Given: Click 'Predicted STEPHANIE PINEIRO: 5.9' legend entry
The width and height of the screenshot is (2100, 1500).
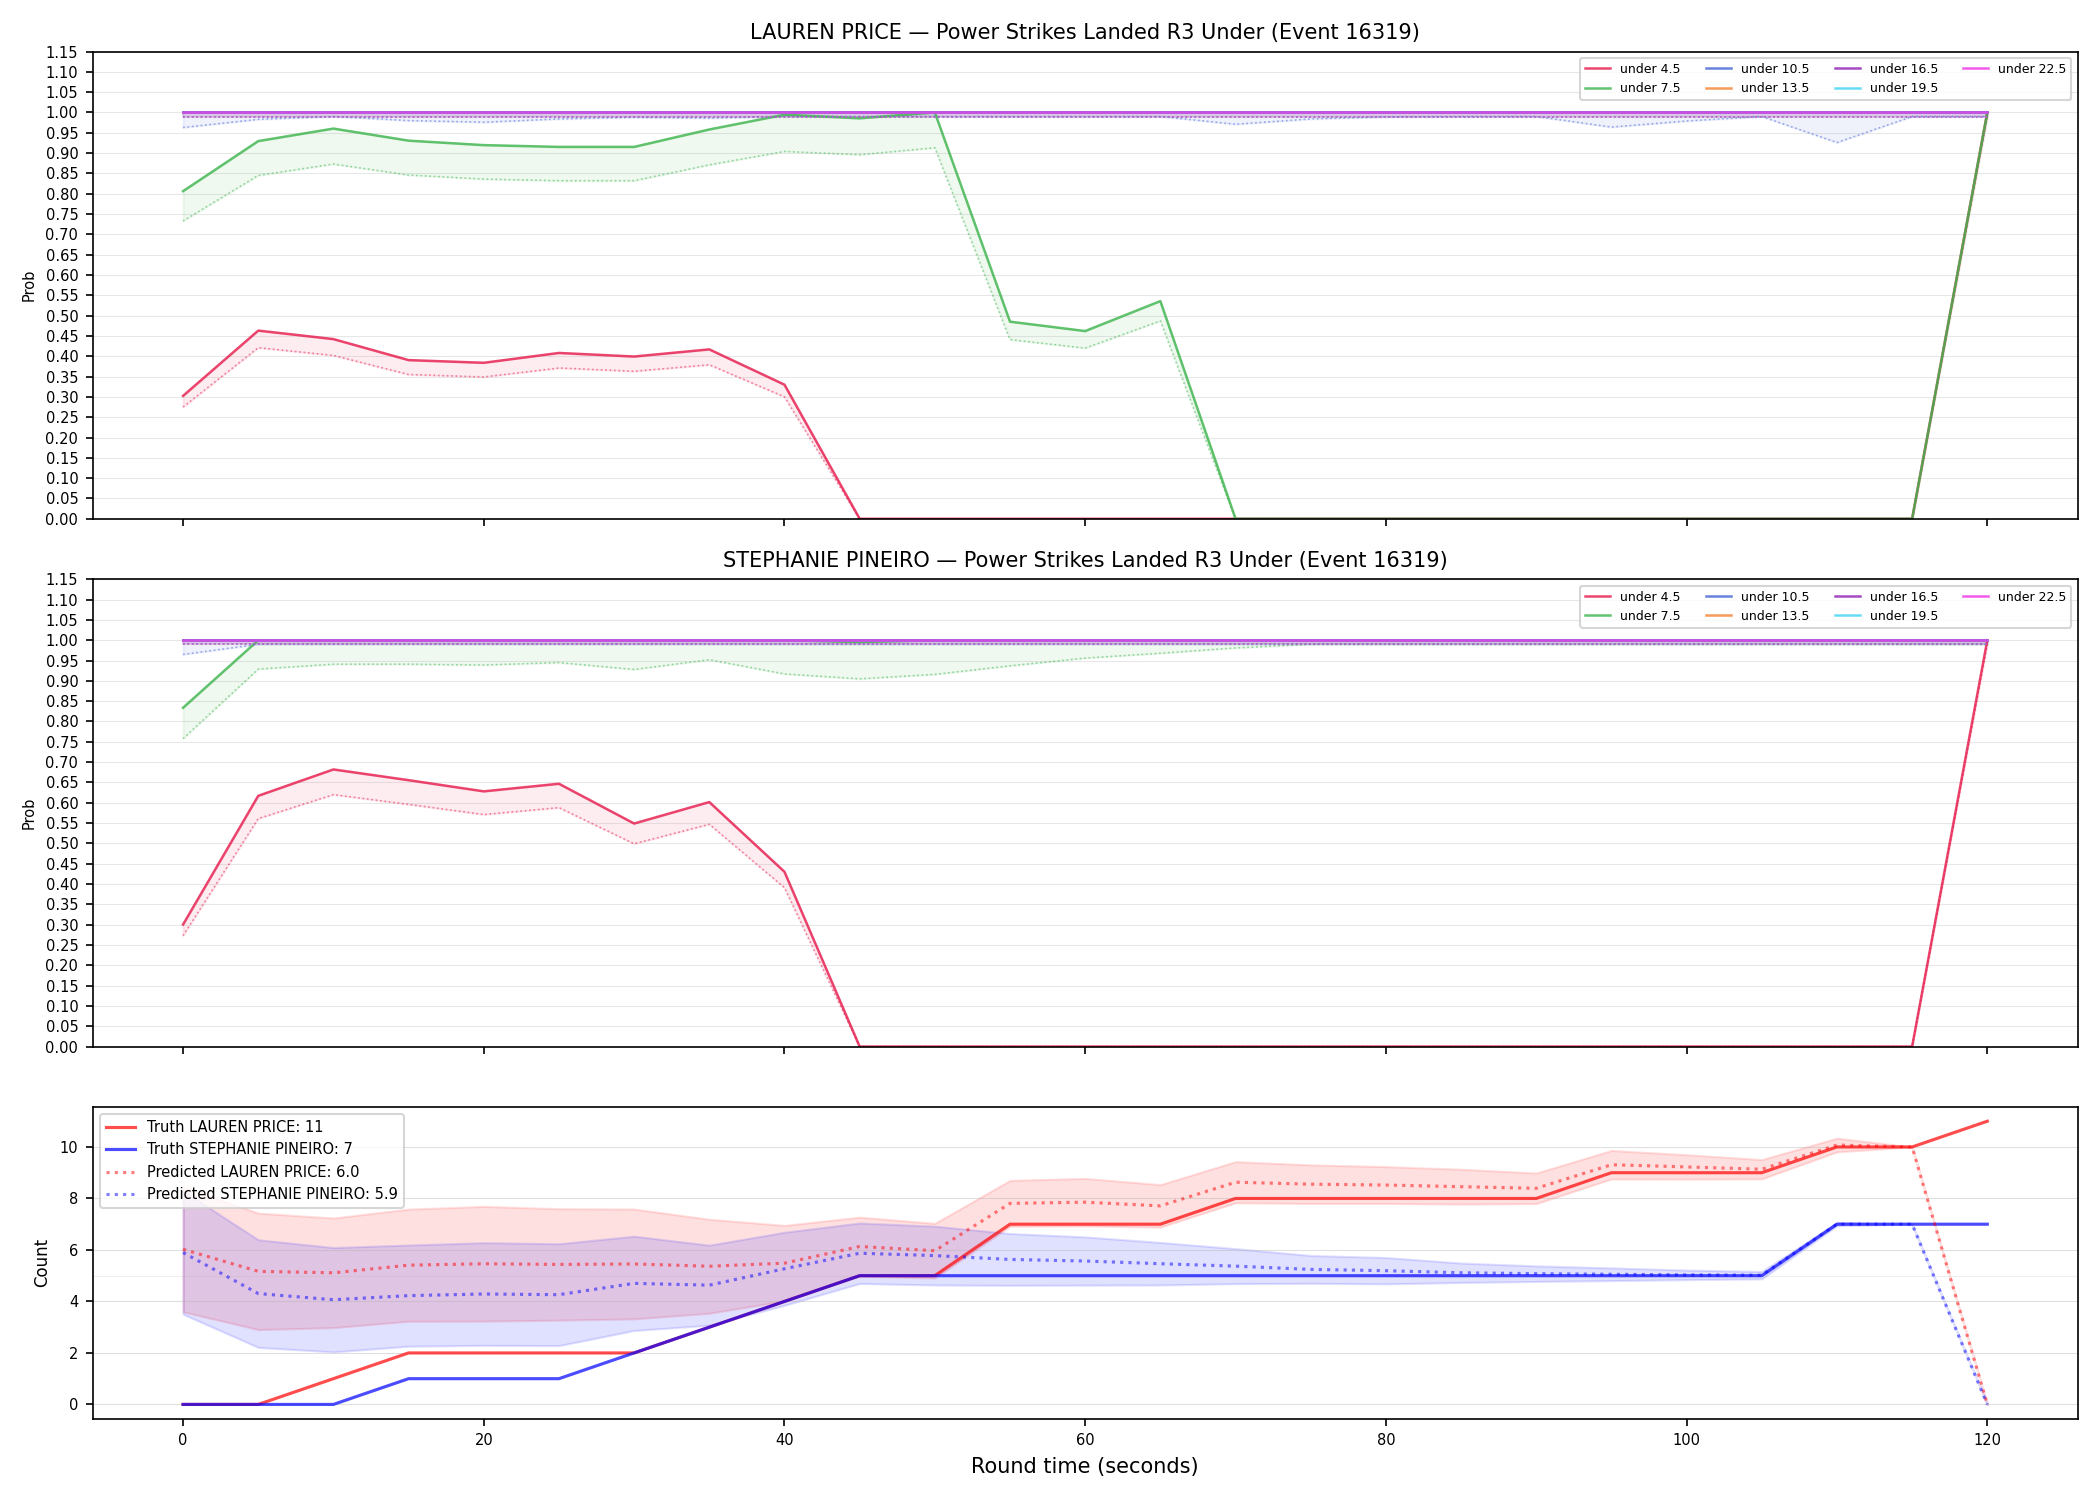Looking at the screenshot, I should pos(251,1194).
